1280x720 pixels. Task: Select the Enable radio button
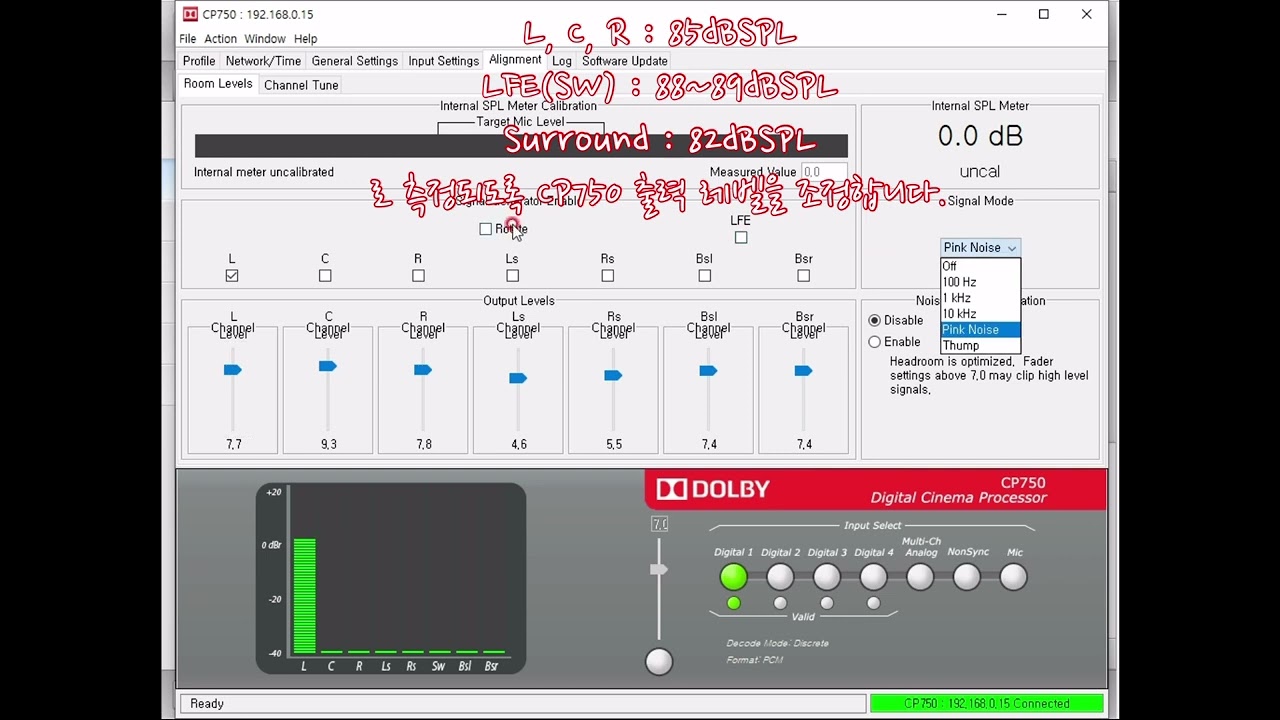pos(874,342)
